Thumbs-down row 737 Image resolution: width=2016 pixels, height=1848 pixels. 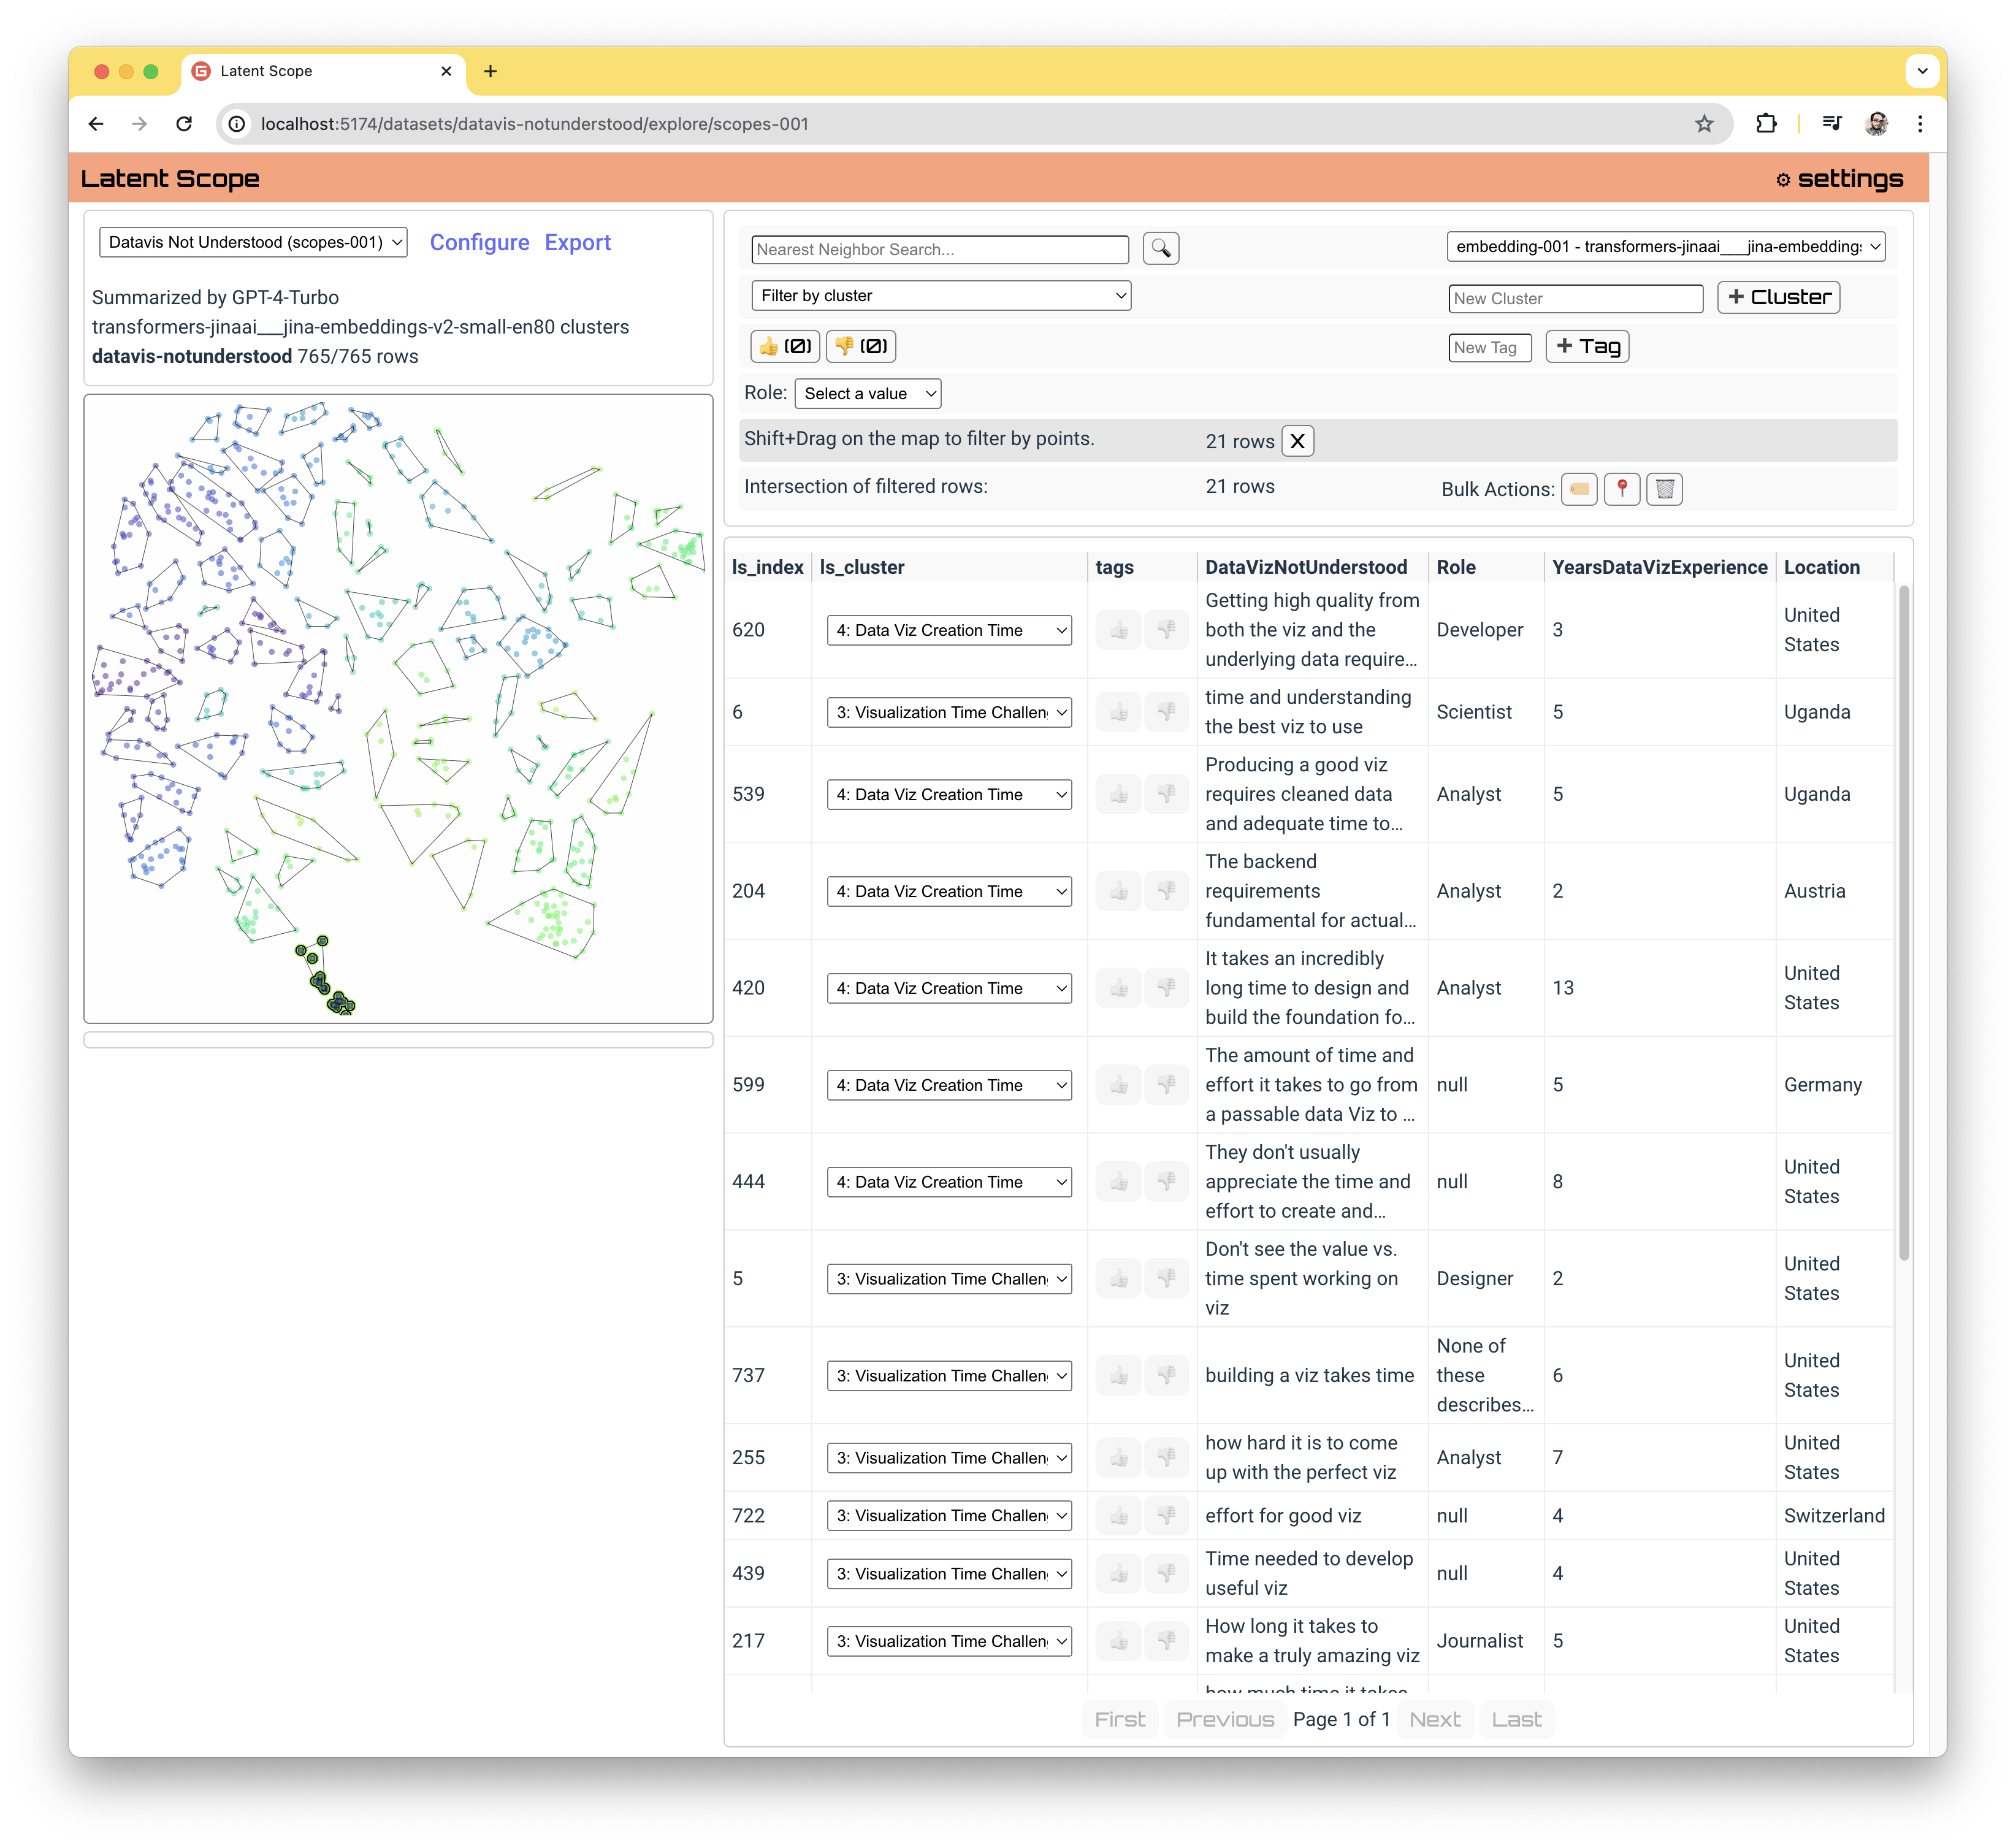(1166, 1376)
